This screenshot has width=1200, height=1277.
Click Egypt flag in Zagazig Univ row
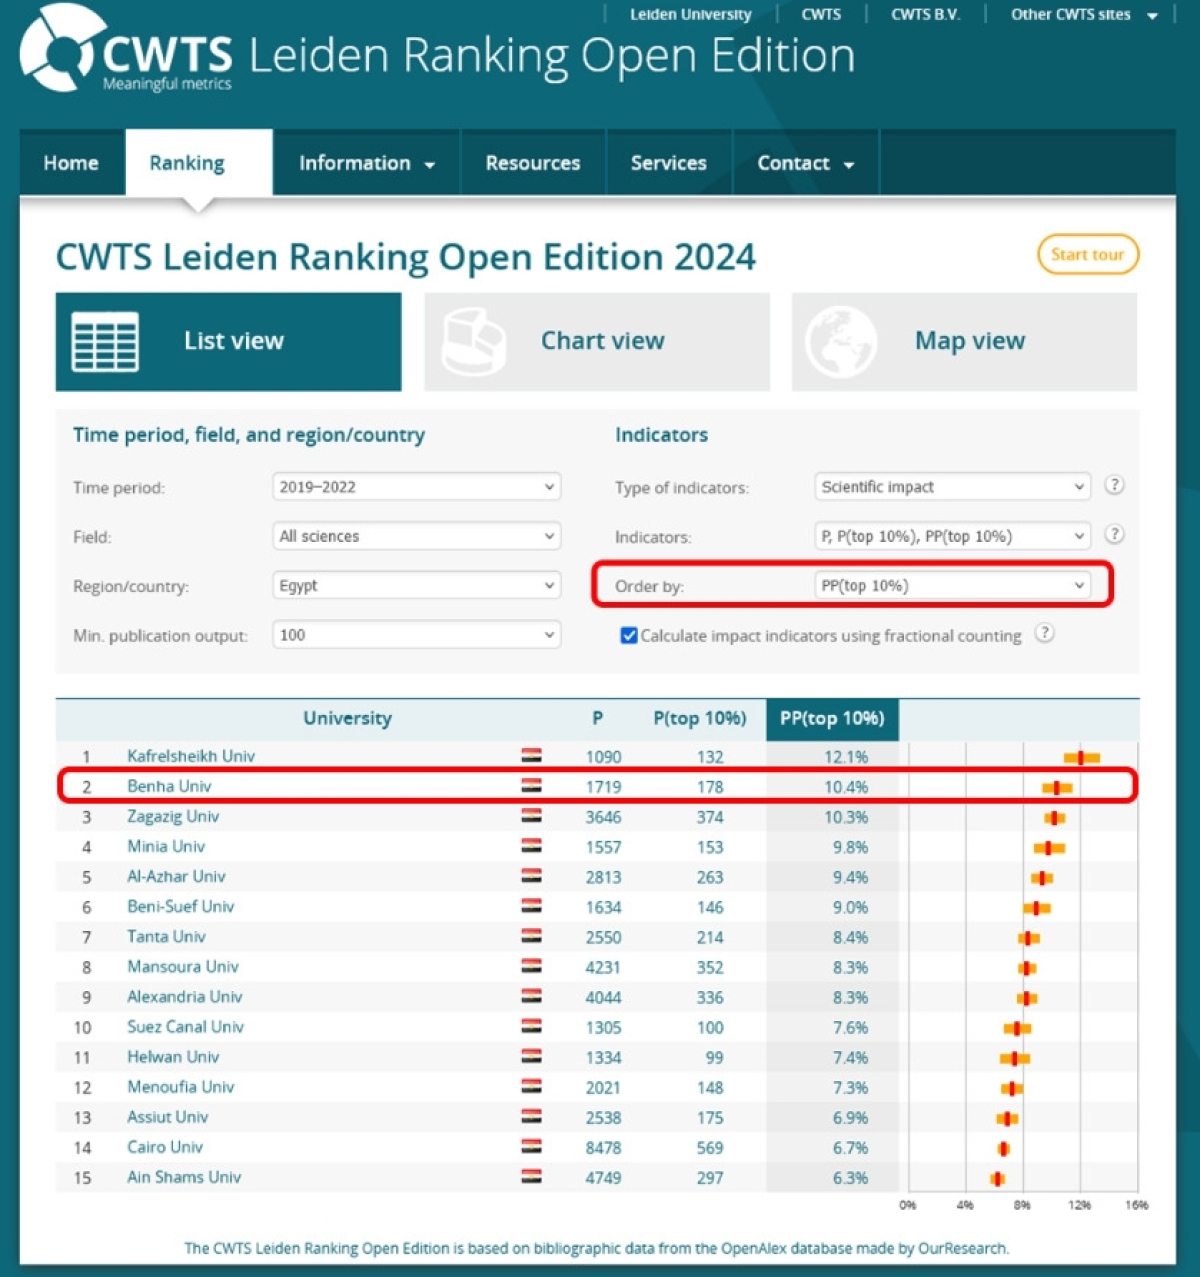click(532, 816)
